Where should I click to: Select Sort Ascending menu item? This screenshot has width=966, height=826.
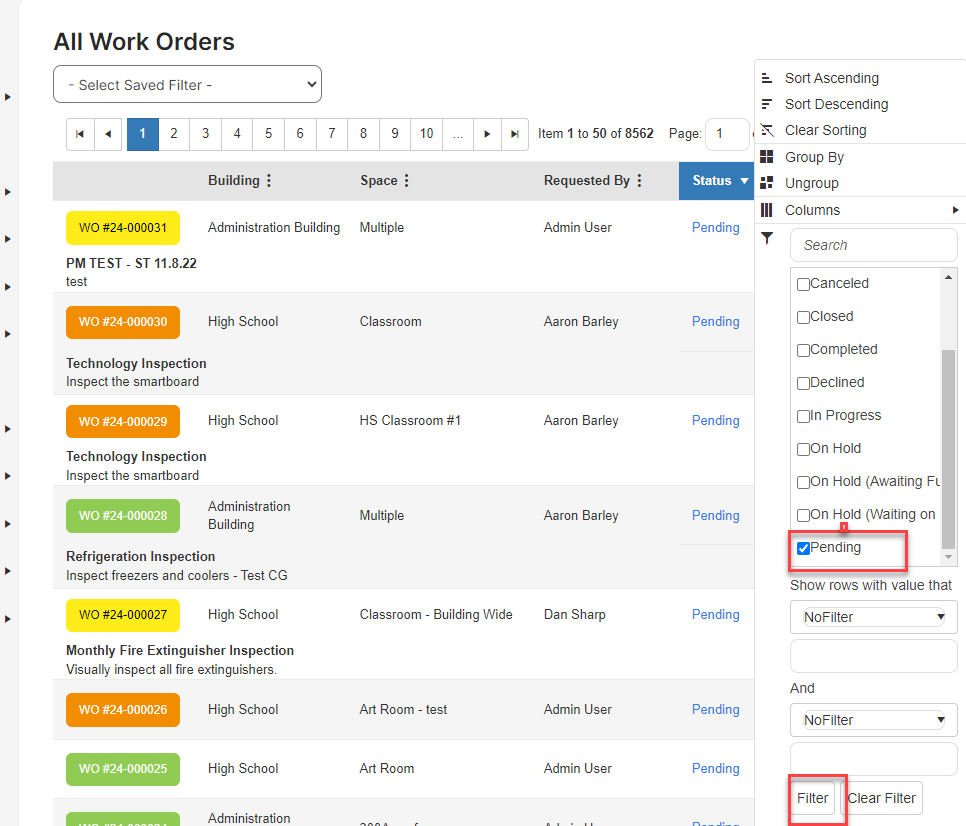coord(832,78)
